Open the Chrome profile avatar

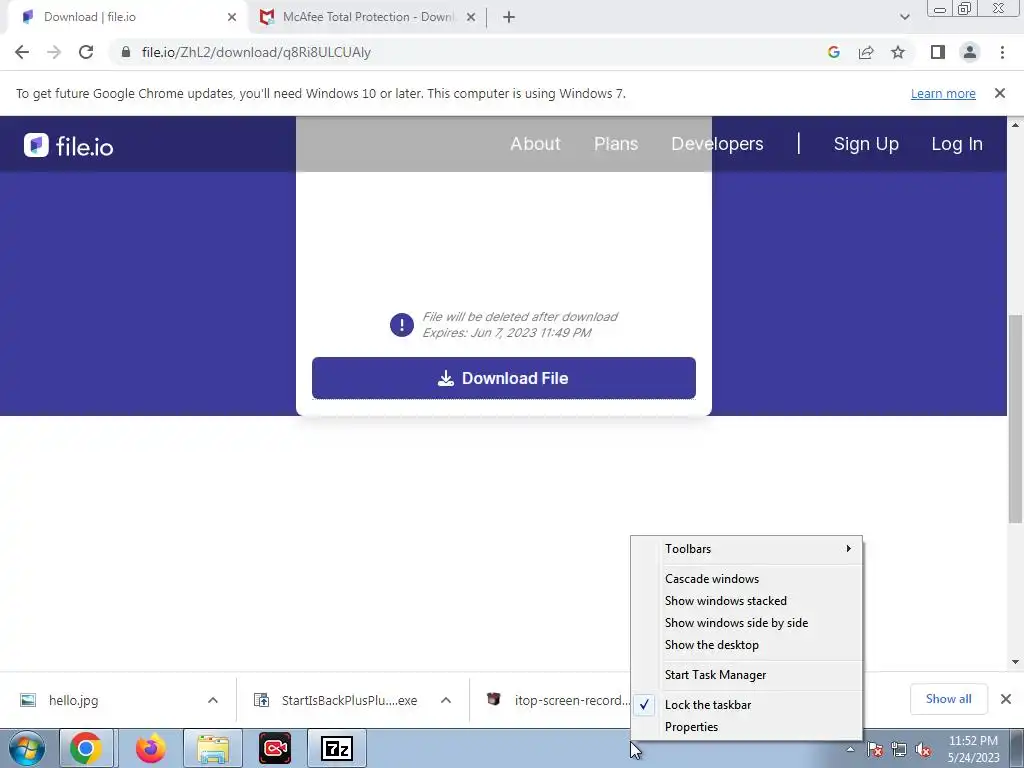tap(970, 52)
